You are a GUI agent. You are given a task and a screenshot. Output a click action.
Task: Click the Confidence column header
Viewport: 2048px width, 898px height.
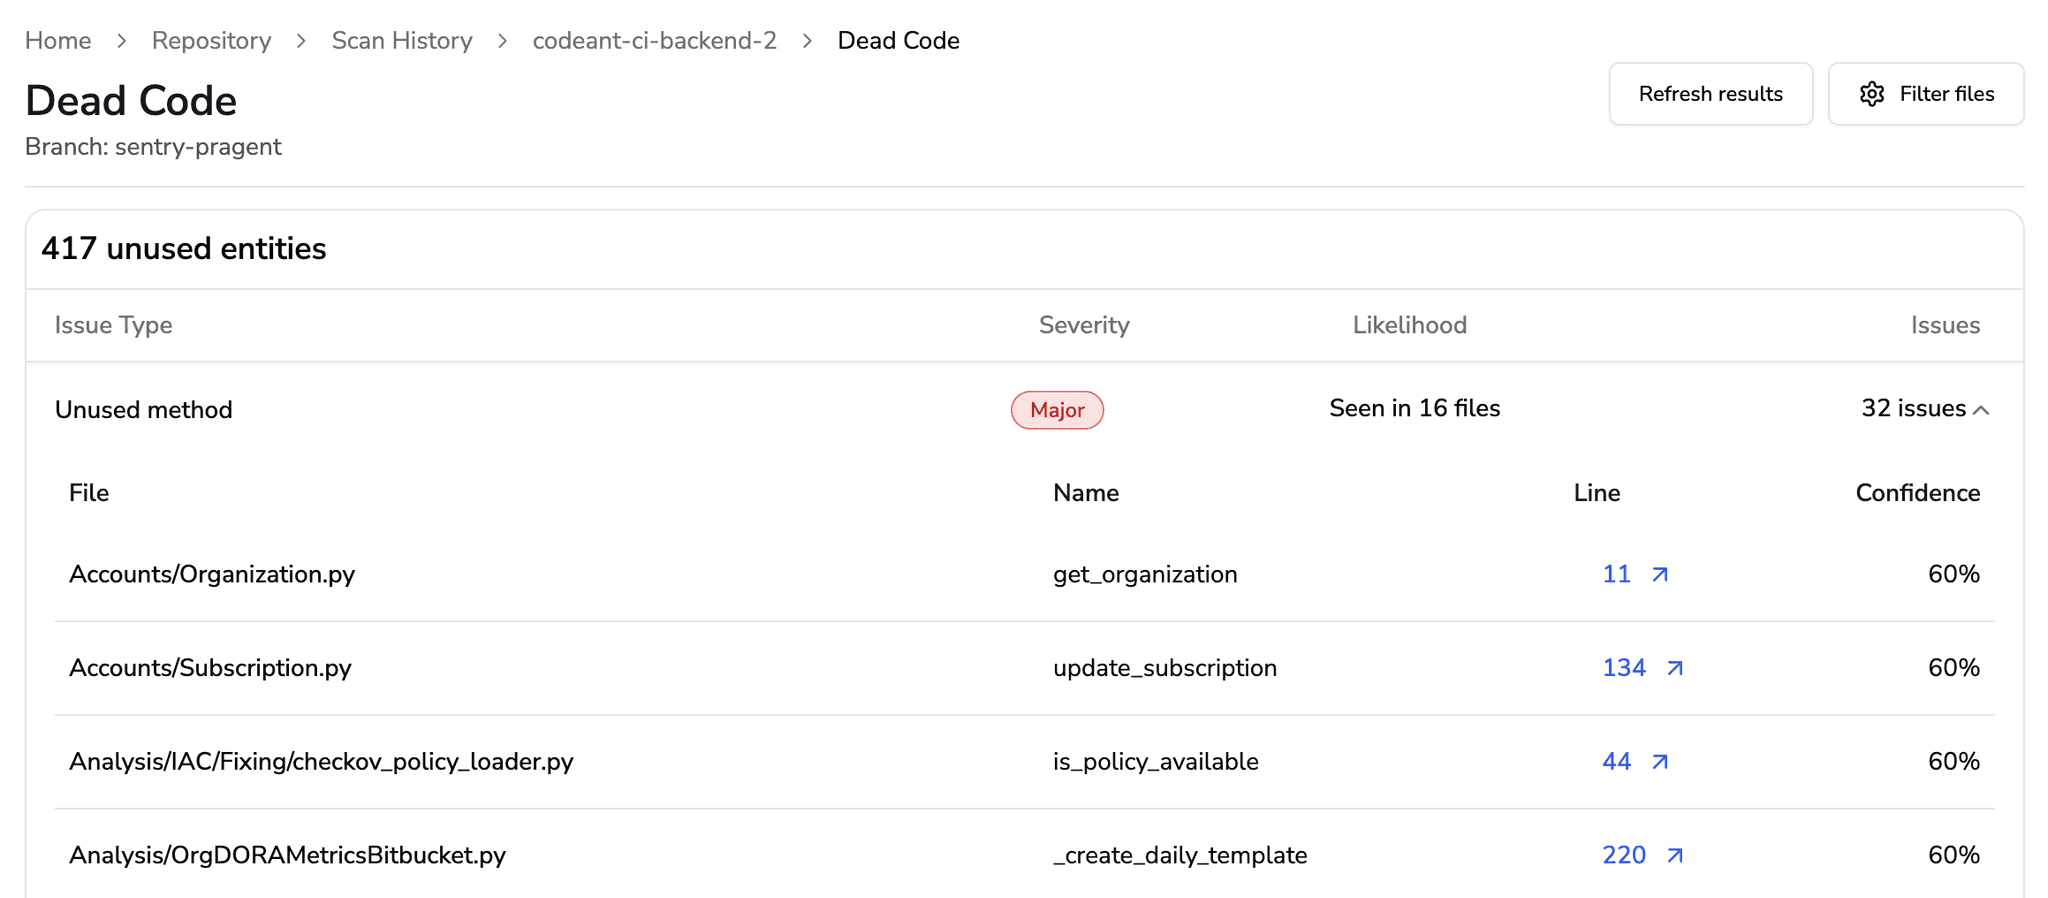click(x=1917, y=493)
